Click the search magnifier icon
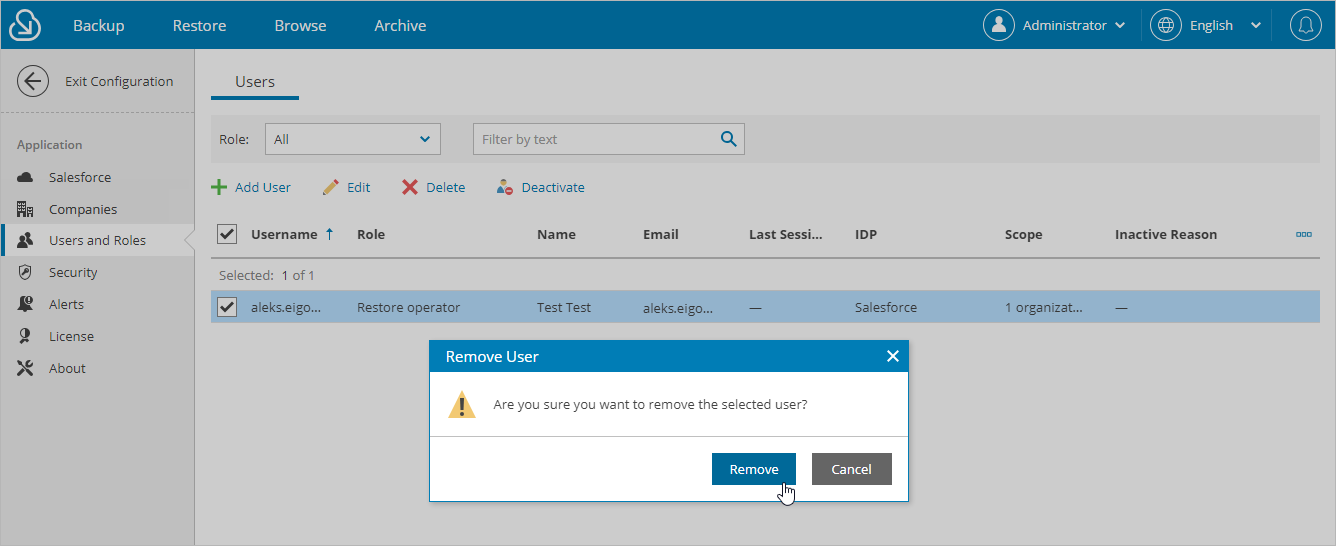This screenshot has height=546, width=1336. coord(728,139)
